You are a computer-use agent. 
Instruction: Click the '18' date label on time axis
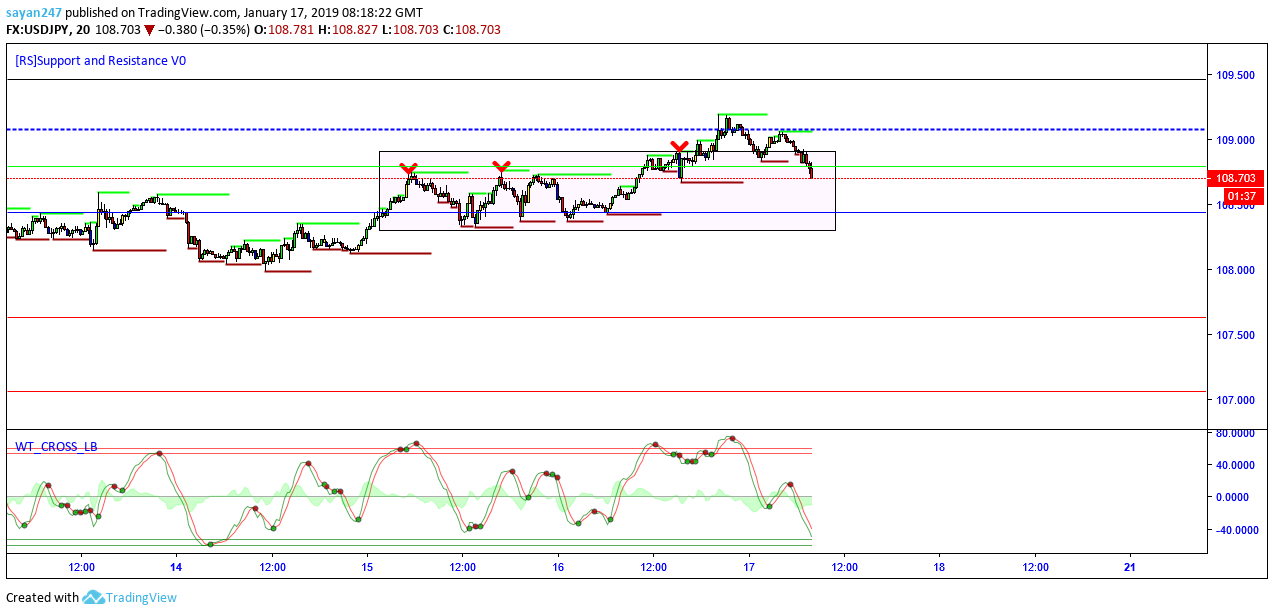coord(940,567)
